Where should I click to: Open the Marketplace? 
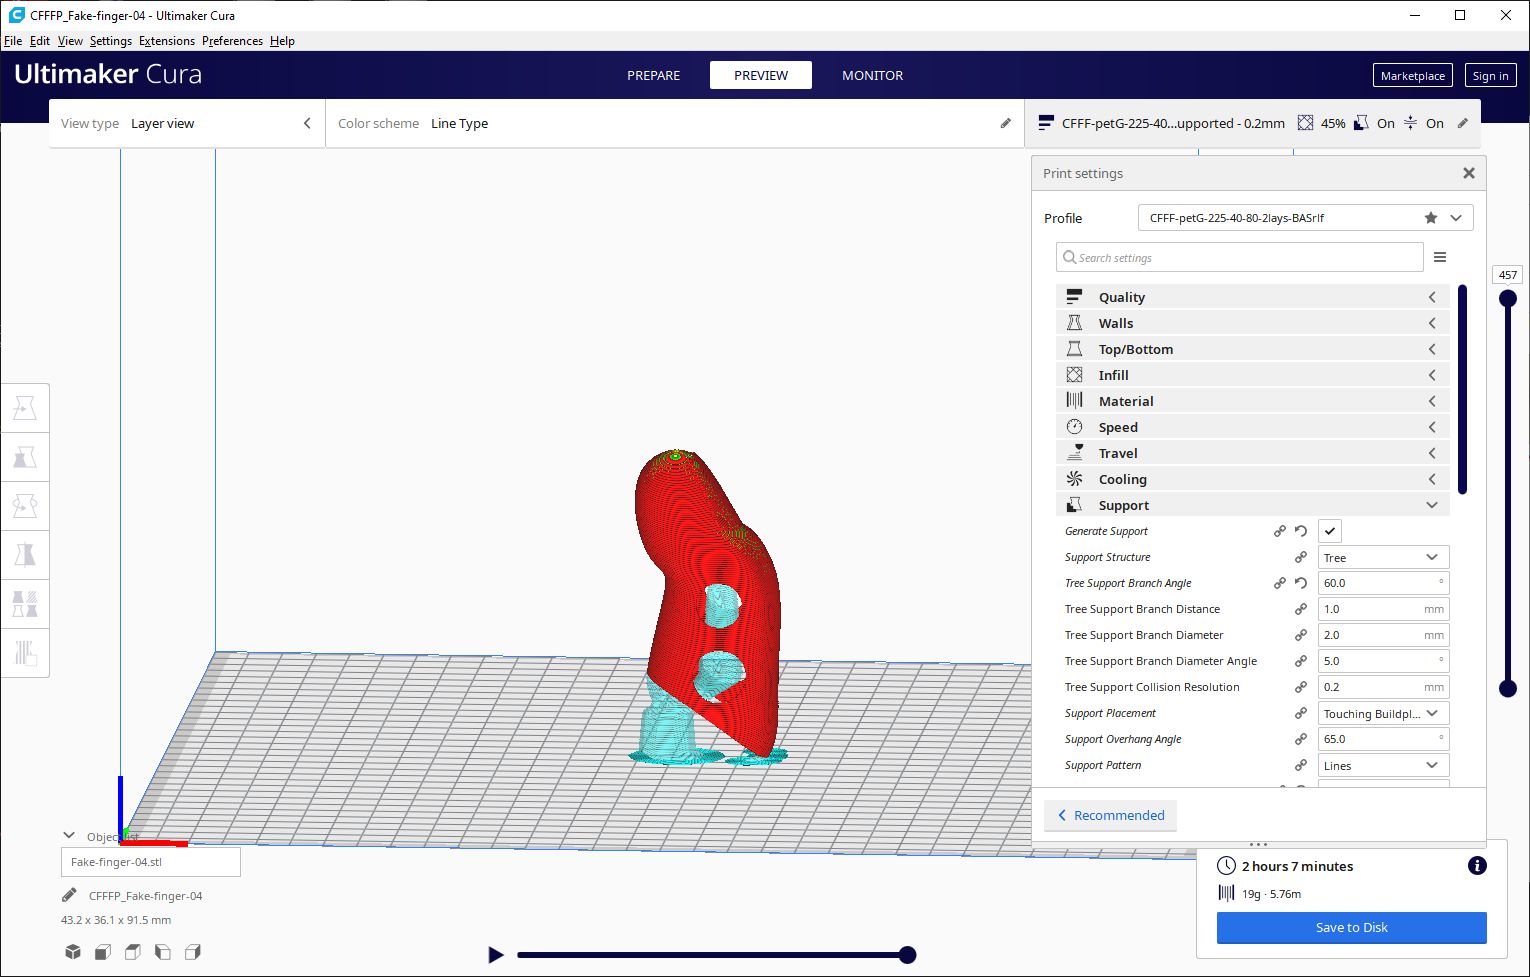click(x=1413, y=76)
